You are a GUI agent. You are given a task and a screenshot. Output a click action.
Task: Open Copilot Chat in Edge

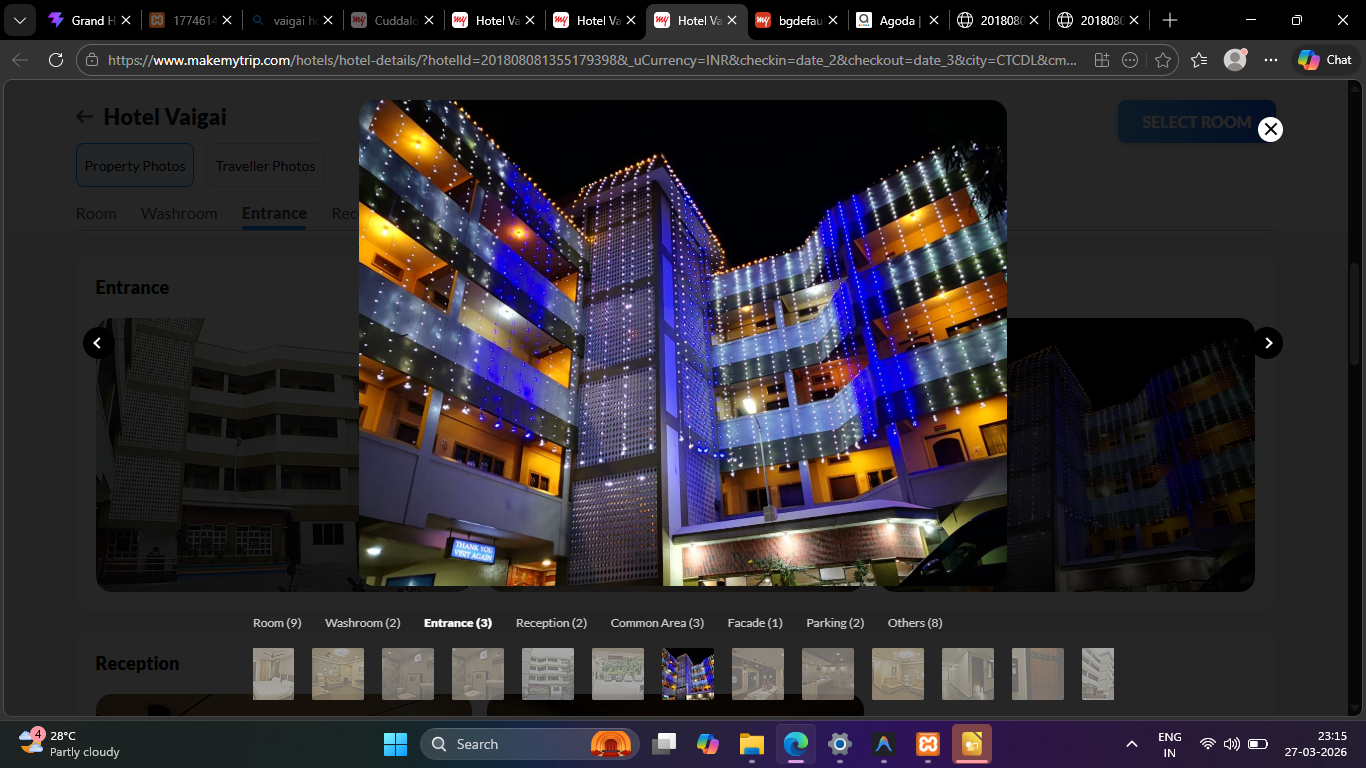[1325, 60]
